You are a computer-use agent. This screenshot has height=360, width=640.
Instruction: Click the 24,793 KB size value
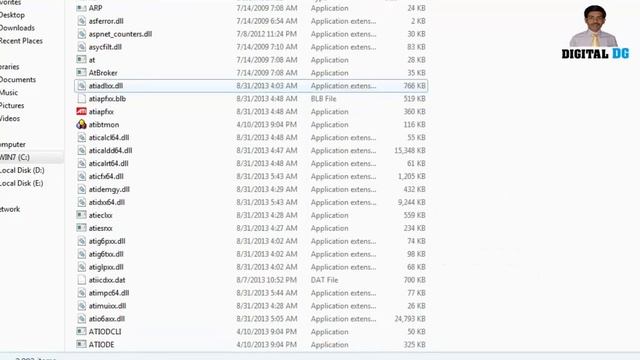click(x=410, y=319)
